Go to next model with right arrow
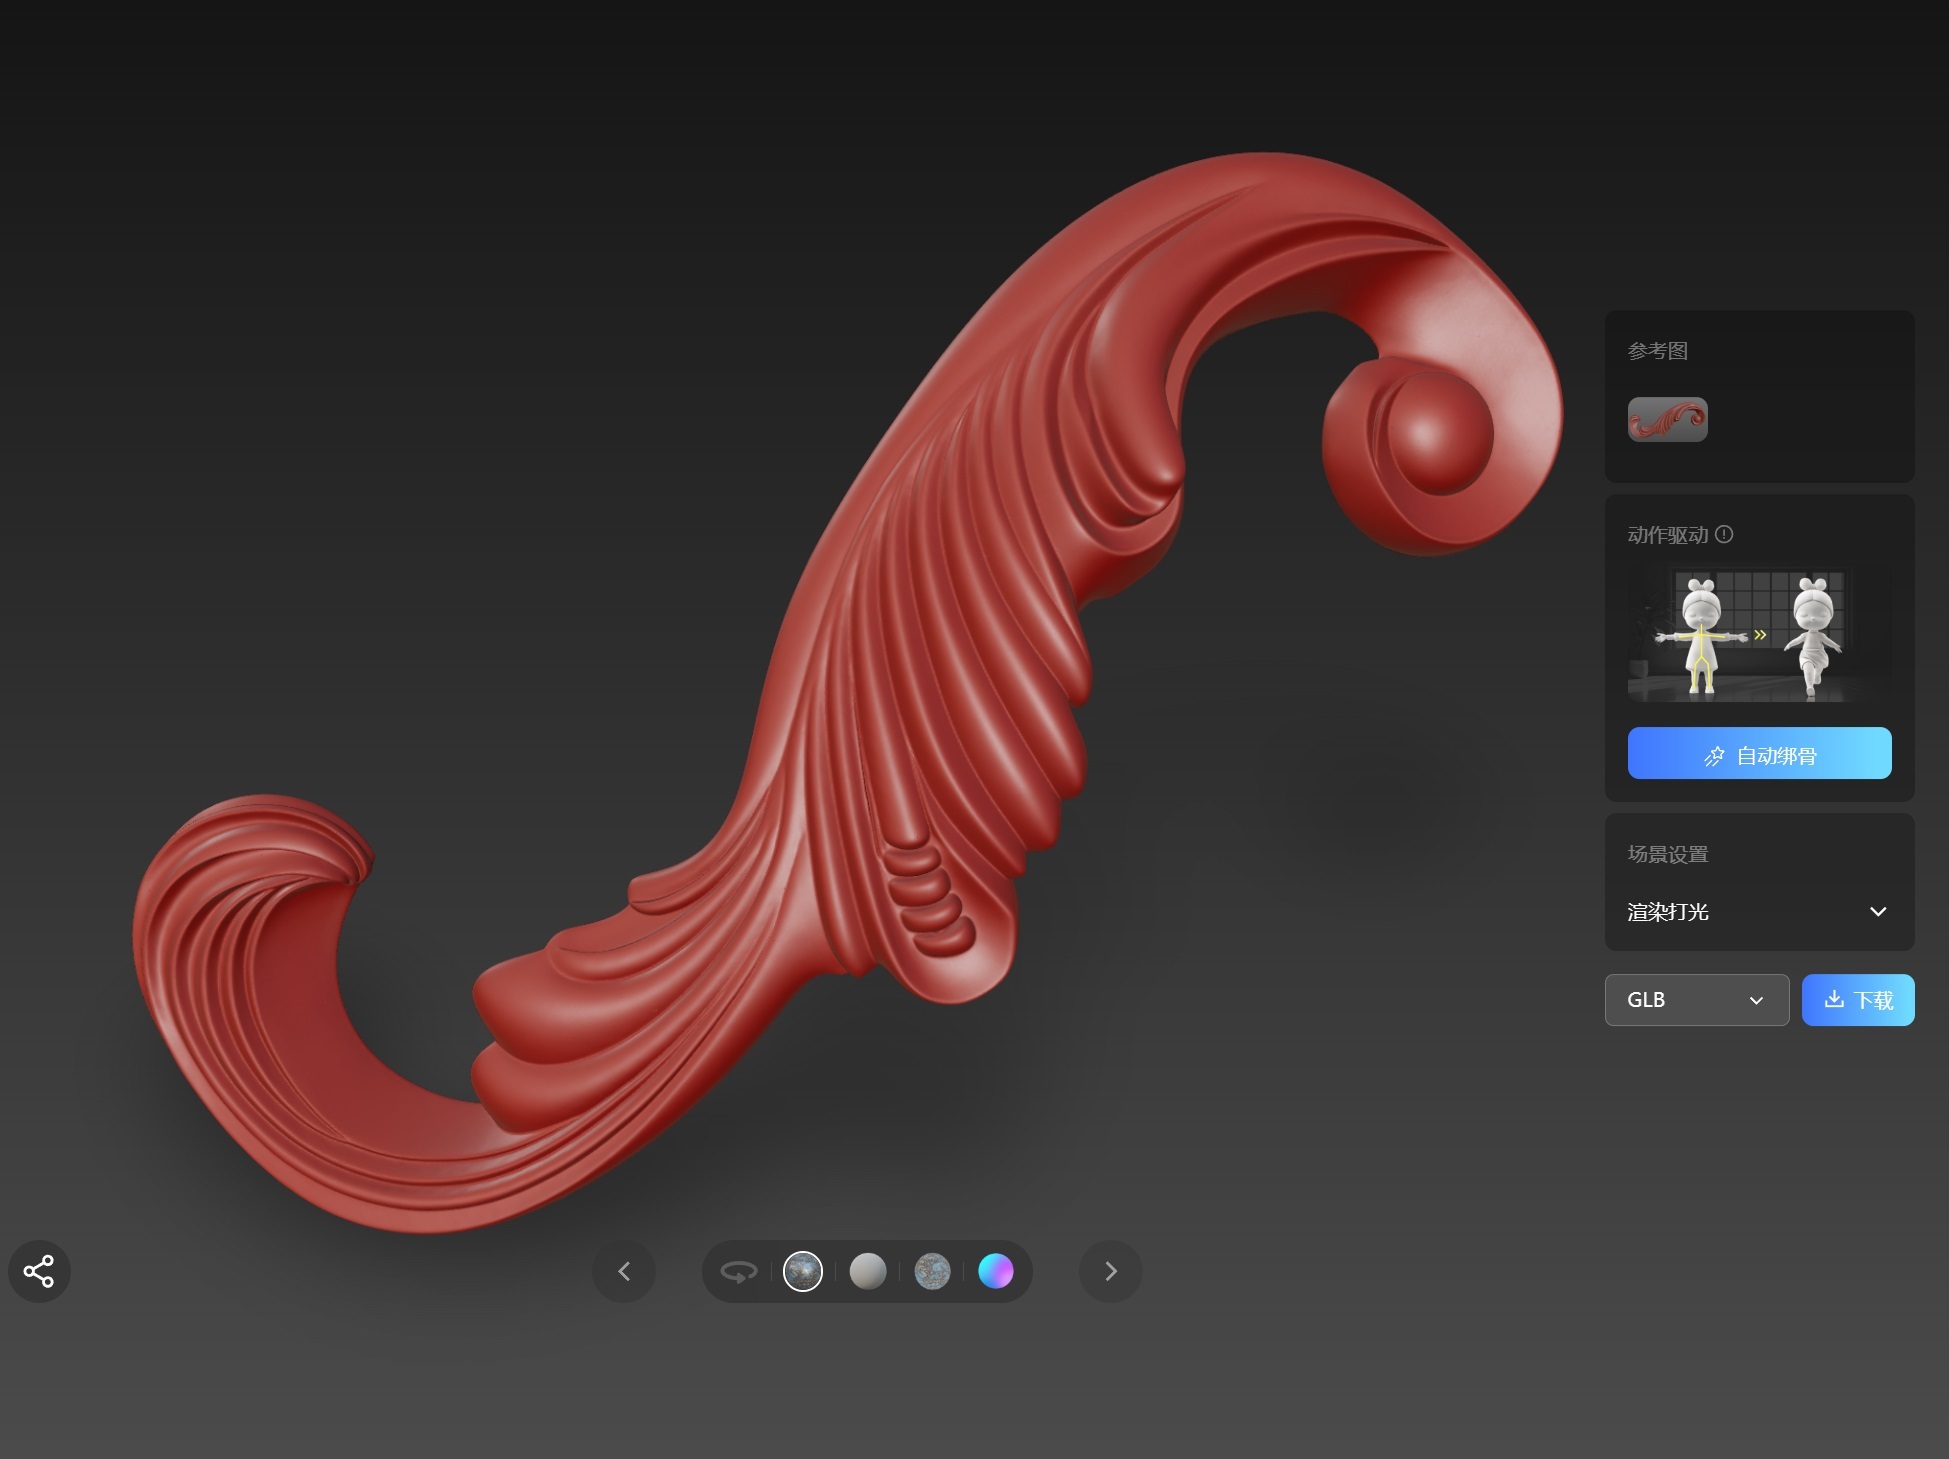This screenshot has height=1459, width=1949. click(x=1110, y=1271)
